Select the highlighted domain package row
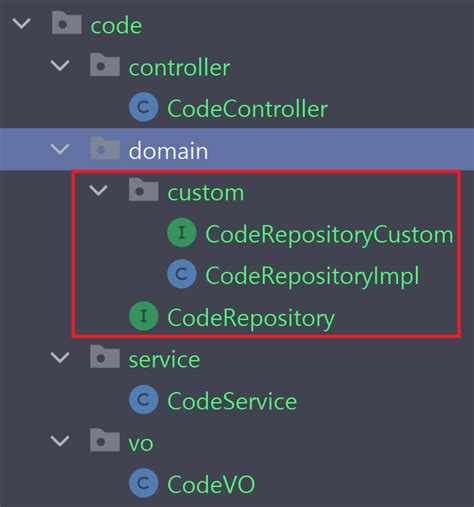 point(237,149)
